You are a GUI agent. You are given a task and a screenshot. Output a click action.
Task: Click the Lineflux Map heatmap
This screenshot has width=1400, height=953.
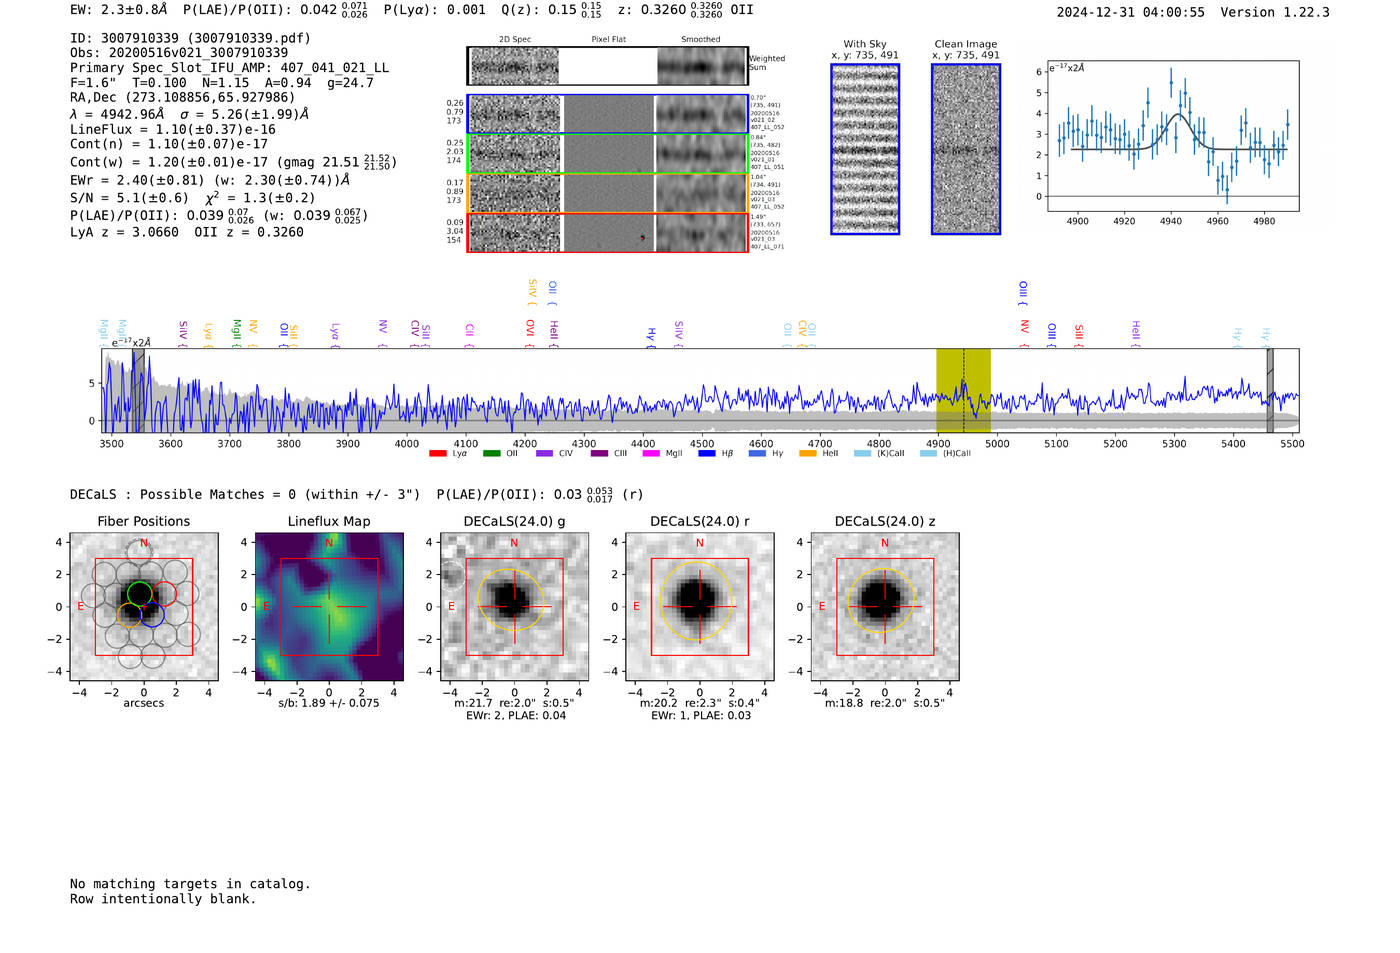click(x=329, y=607)
